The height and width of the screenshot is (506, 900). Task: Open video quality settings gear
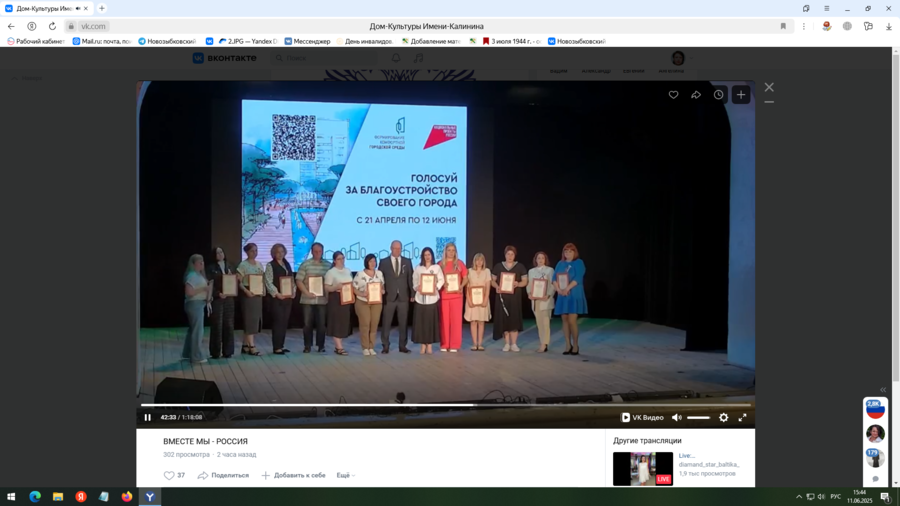click(724, 418)
